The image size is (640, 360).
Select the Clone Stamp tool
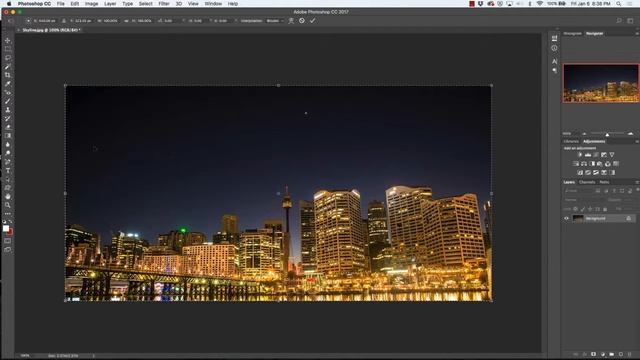(x=8, y=110)
